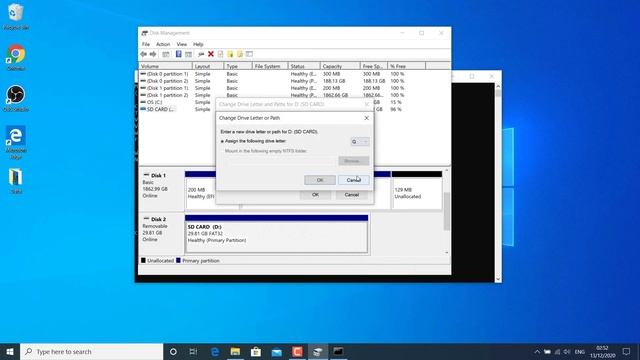Open the drive letter dropdown showing G

click(360, 142)
